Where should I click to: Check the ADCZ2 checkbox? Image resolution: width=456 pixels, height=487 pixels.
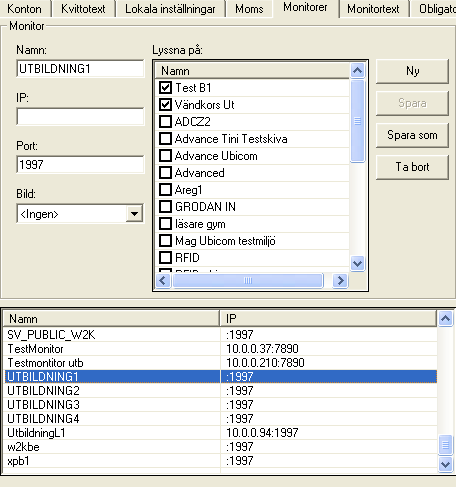click(x=165, y=122)
